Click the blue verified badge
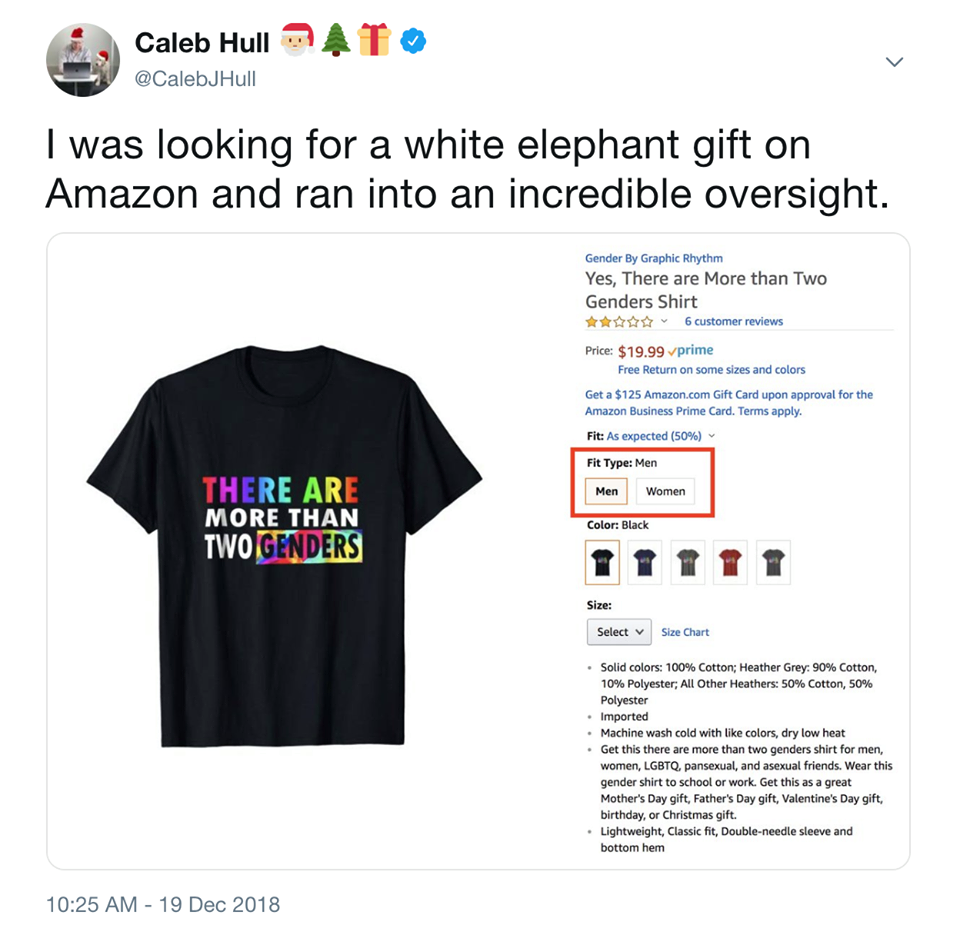Screen dimensions: 960x935 tap(413, 42)
